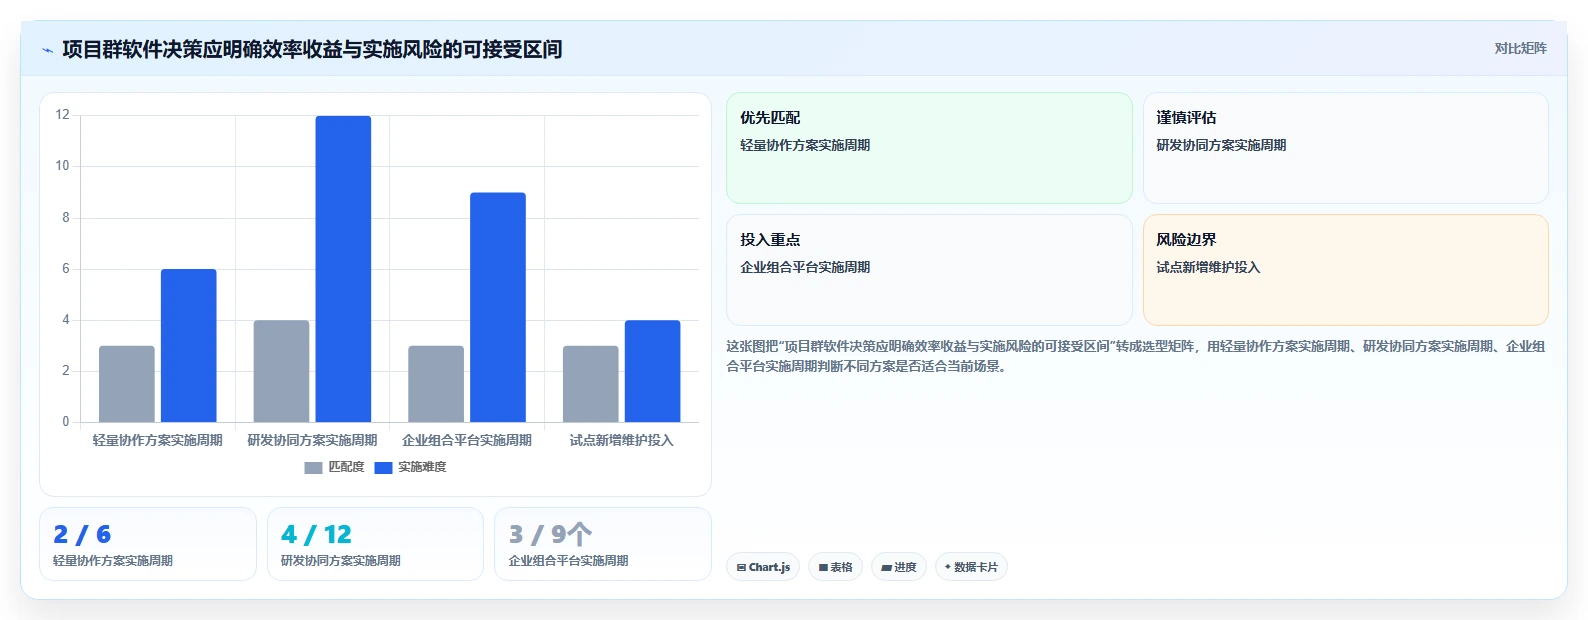Click the header icon beside the title

pyautogui.click(x=47, y=50)
